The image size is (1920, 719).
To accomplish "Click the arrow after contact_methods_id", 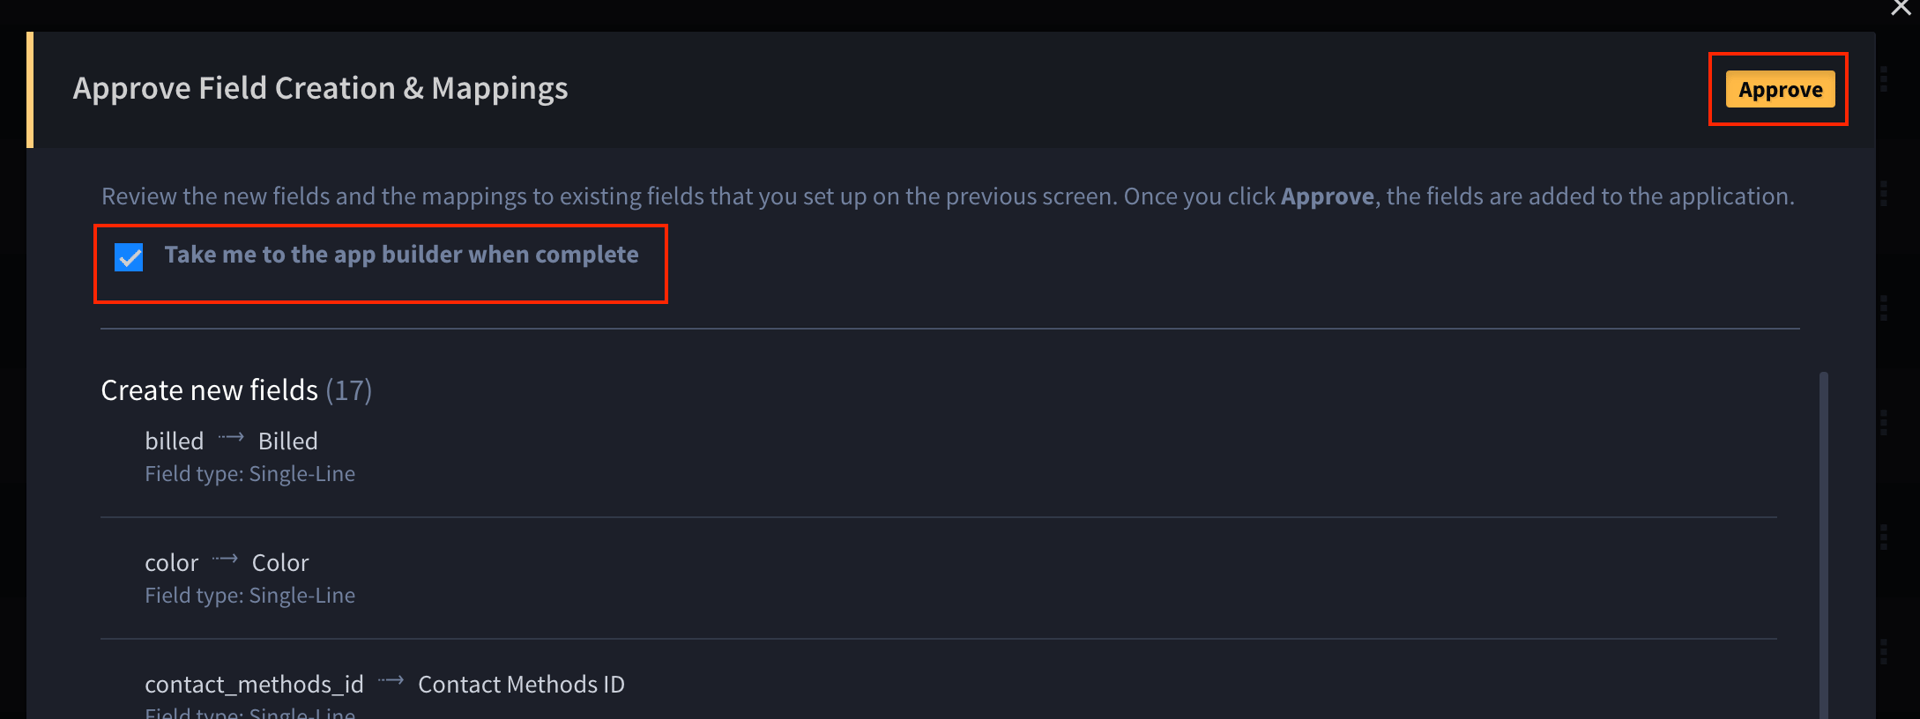I will [x=391, y=682].
